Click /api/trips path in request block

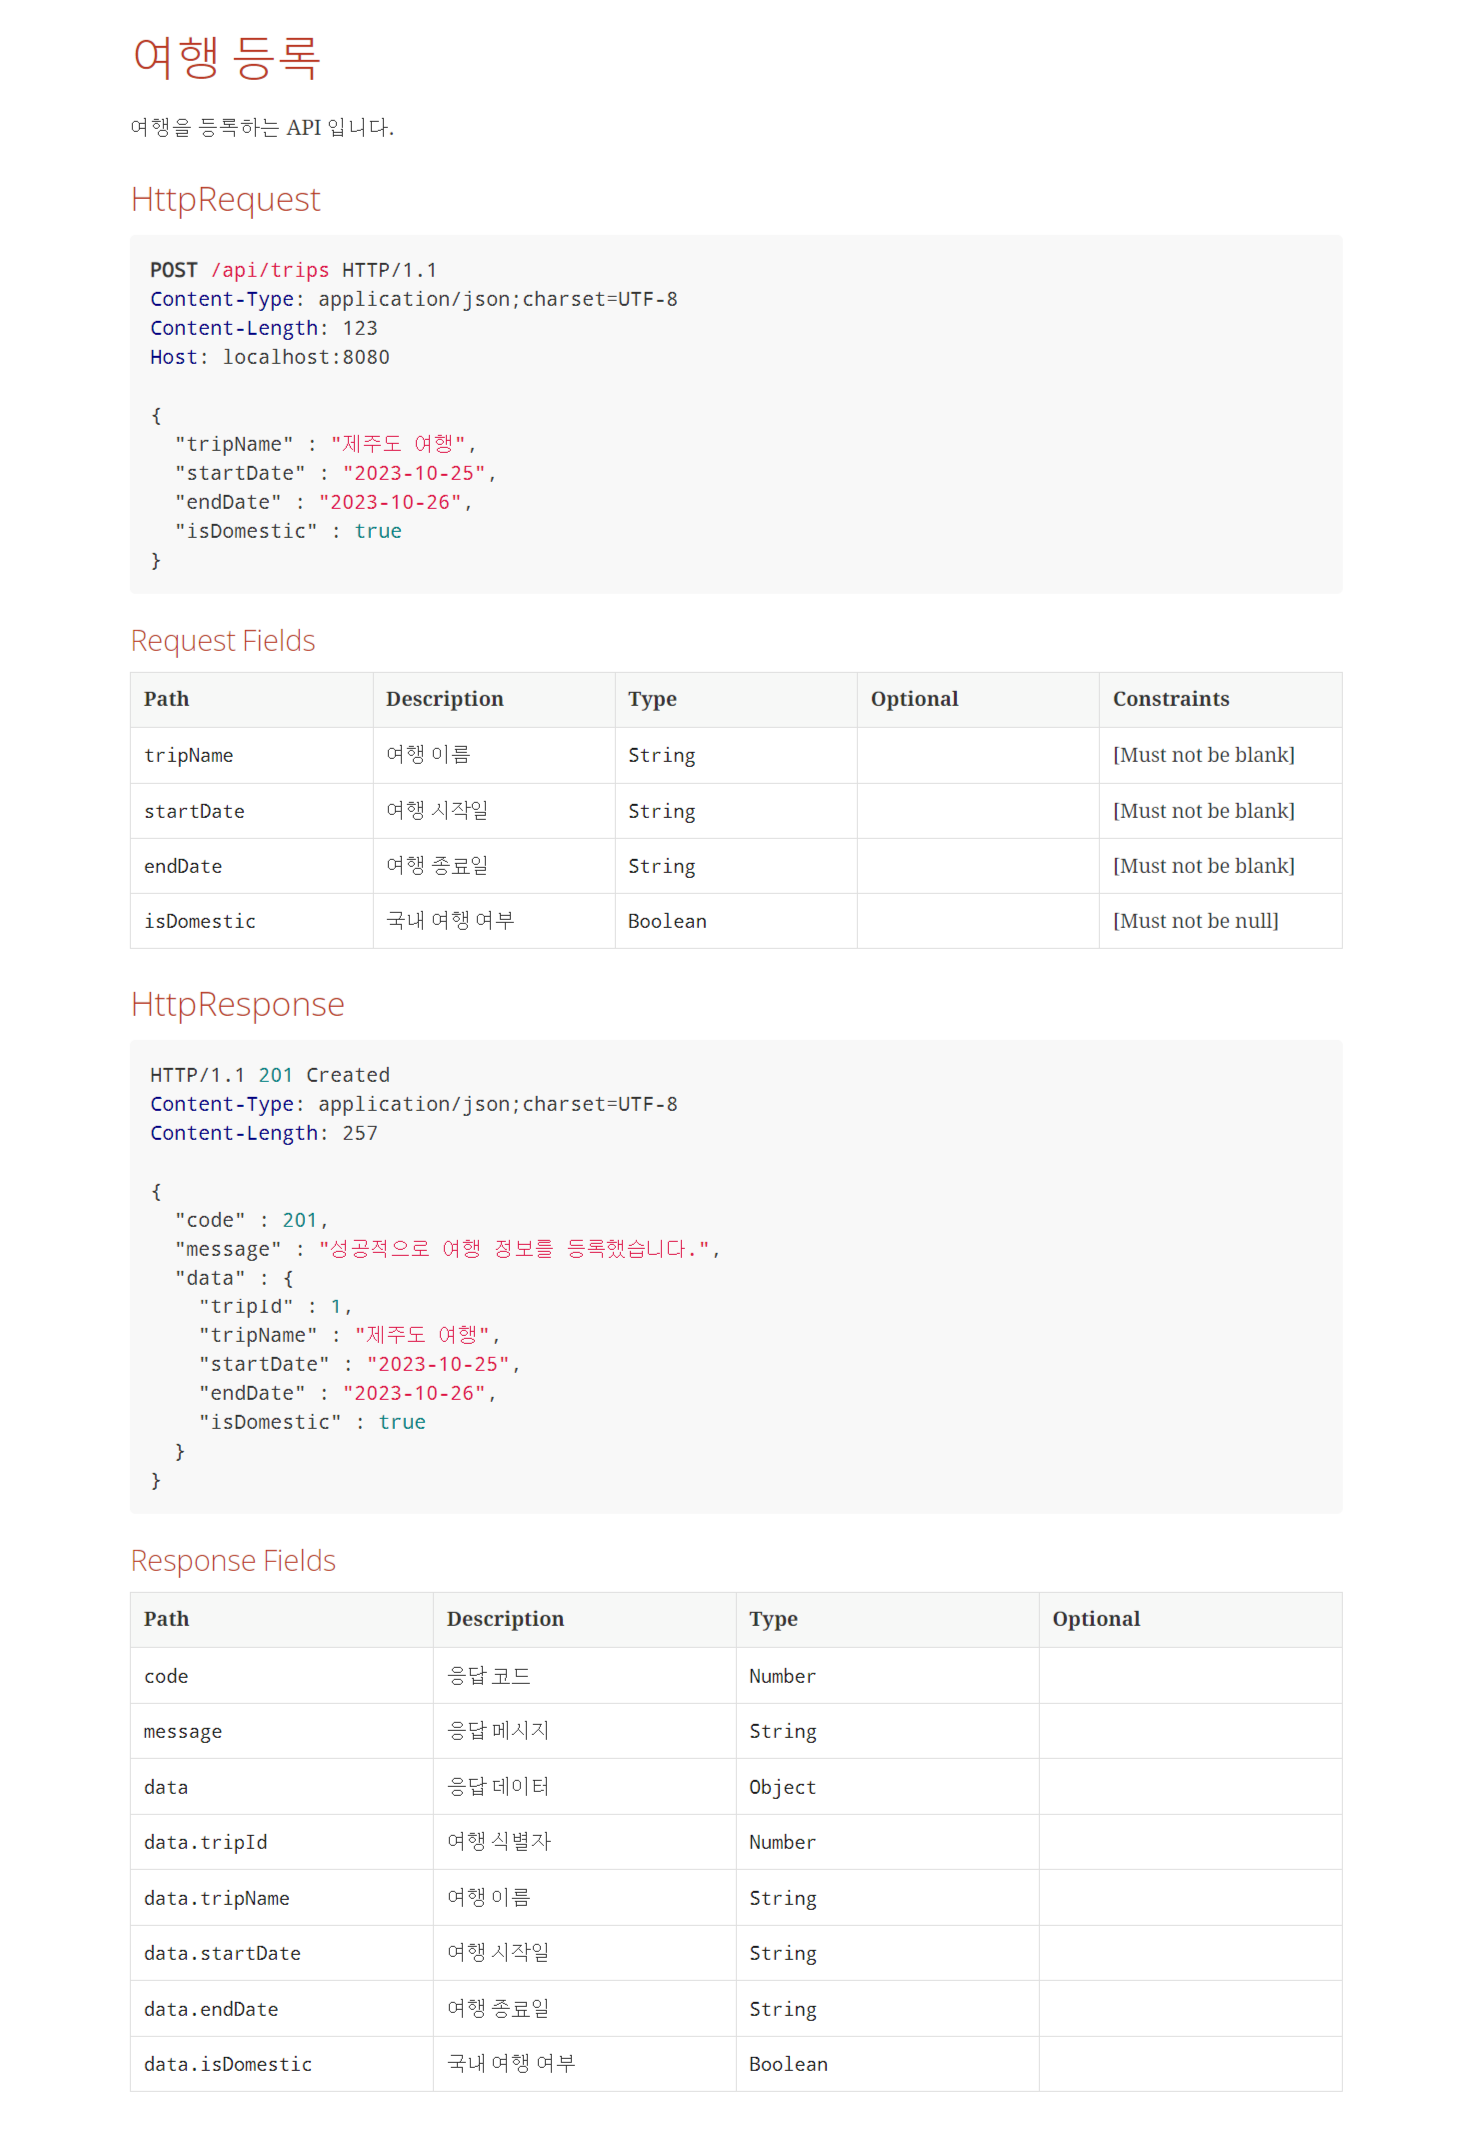tap(270, 270)
